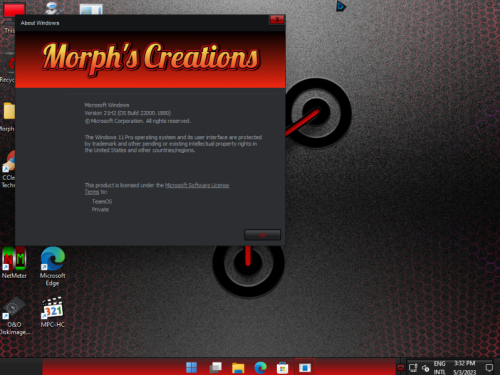The image size is (500, 375).
Task: Click the blue arrow icon on desktop
Action: (x=341, y=6)
